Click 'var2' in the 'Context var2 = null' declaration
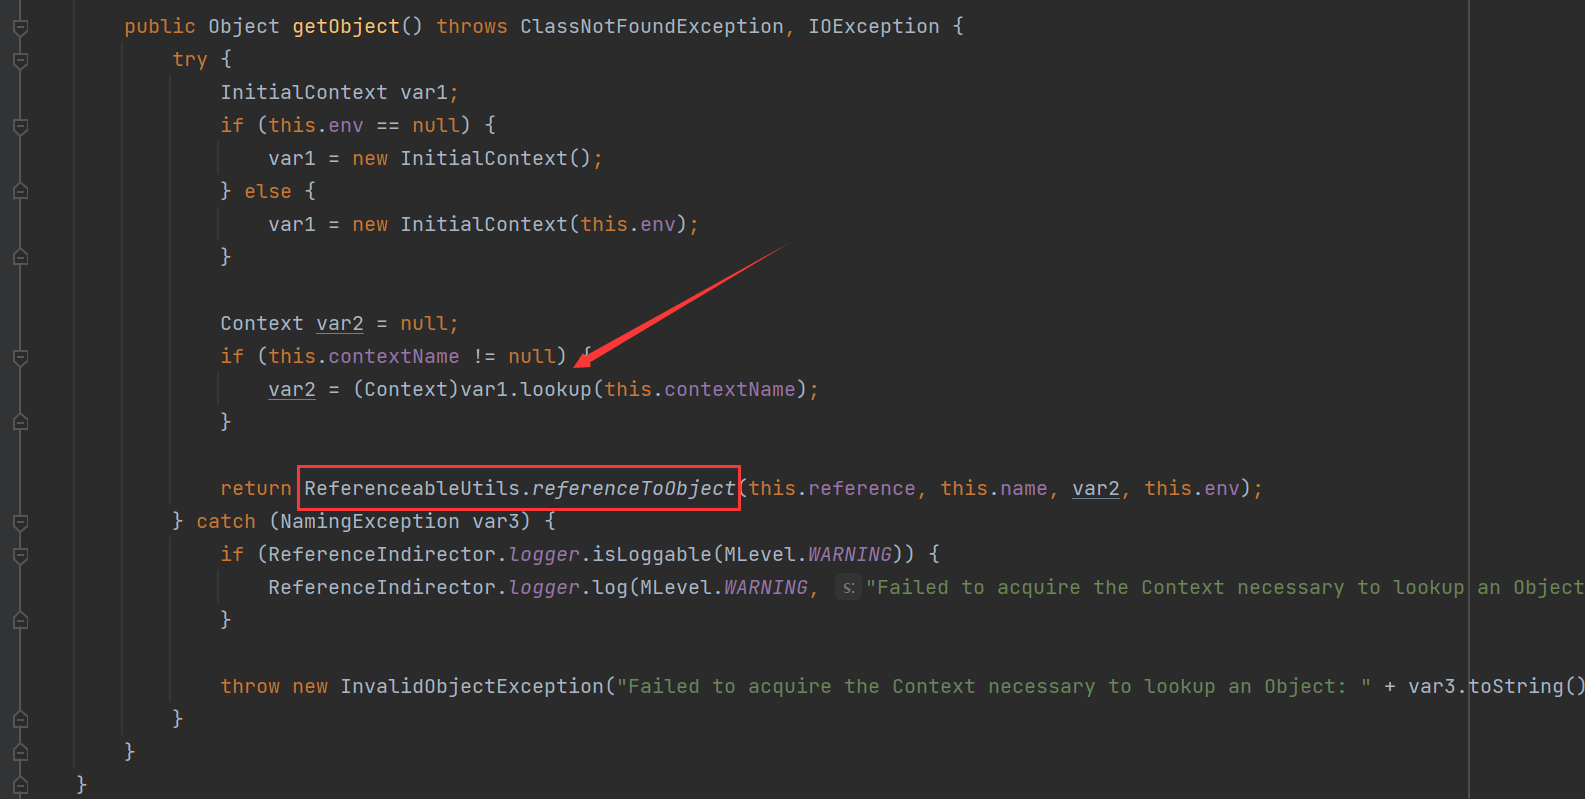The height and width of the screenshot is (799, 1585). (340, 324)
